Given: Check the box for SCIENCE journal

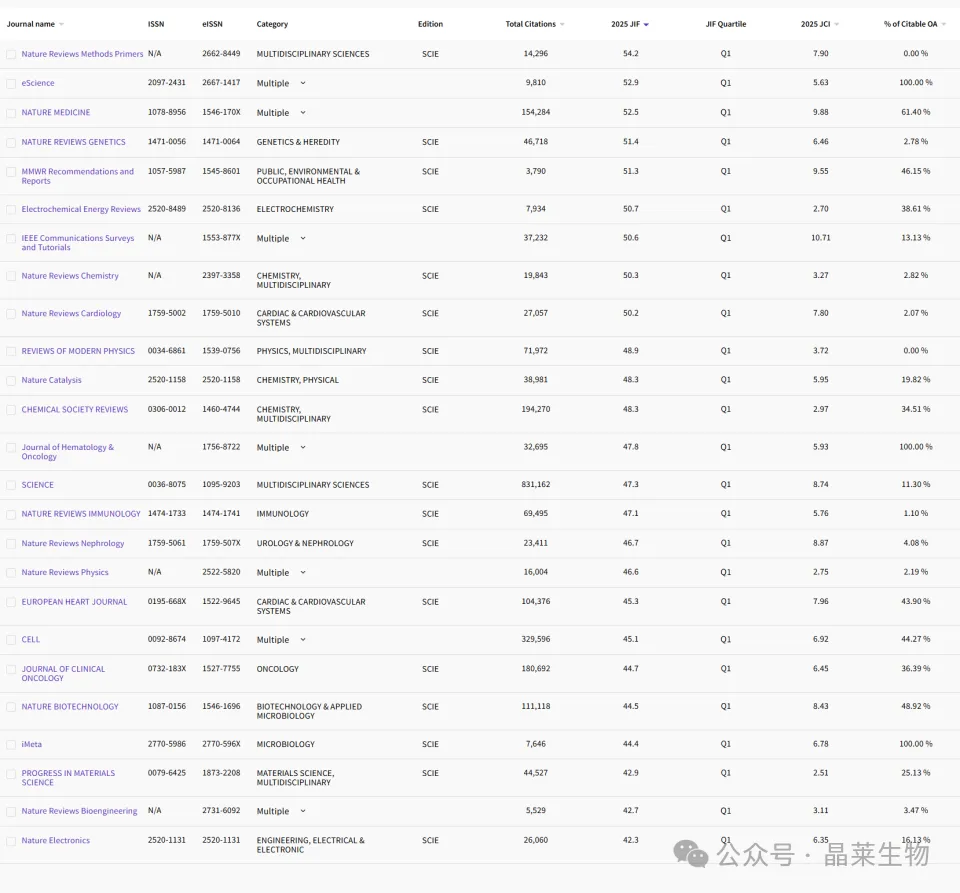Looking at the screenshot, I should [11, 485].
